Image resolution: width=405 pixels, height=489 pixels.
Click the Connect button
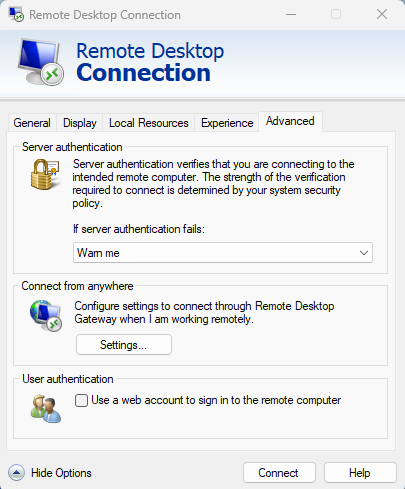coord(279,473)
